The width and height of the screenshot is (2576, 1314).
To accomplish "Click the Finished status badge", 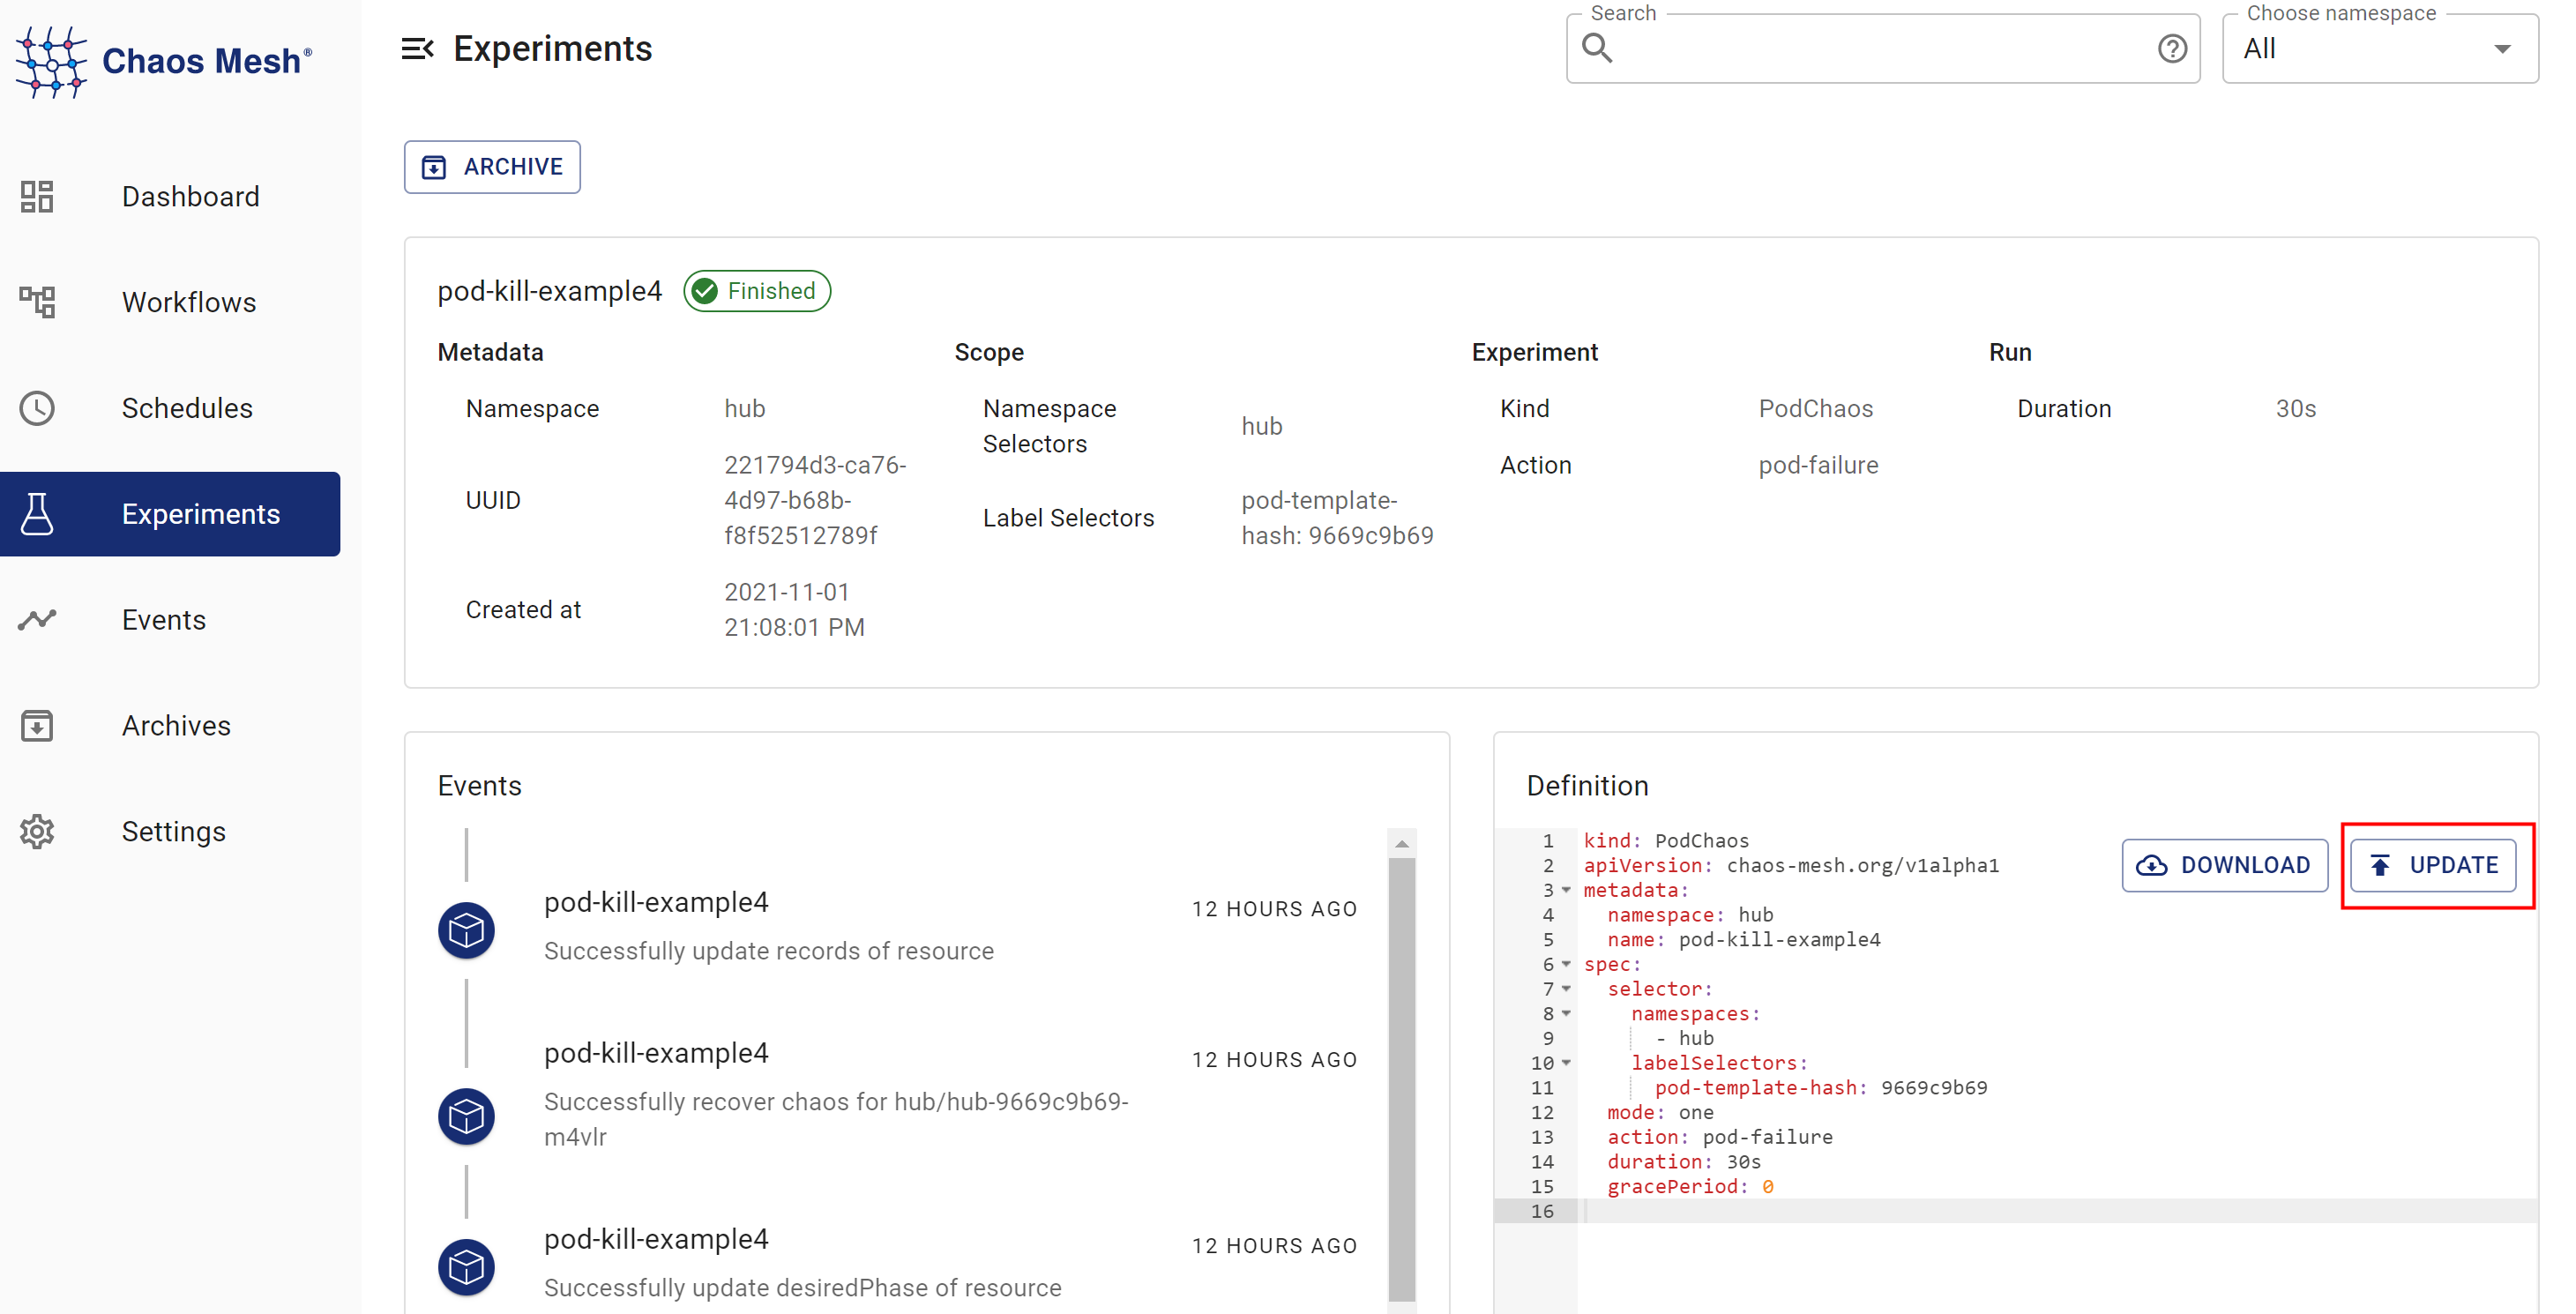I will pos(757,291).
